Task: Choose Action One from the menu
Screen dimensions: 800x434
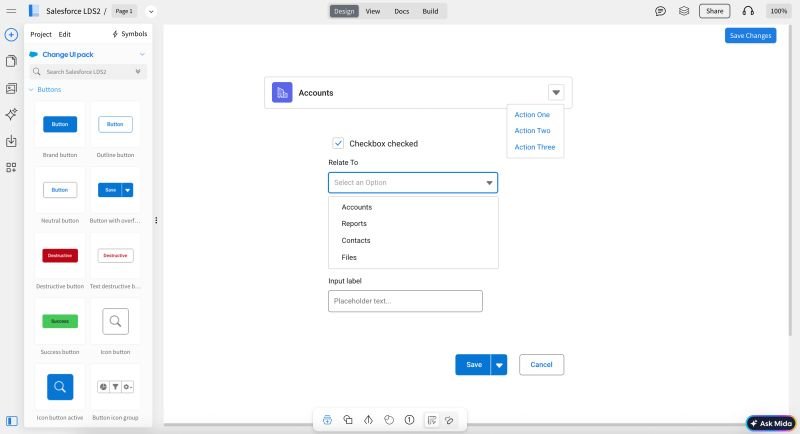Action: coord(532,115)
